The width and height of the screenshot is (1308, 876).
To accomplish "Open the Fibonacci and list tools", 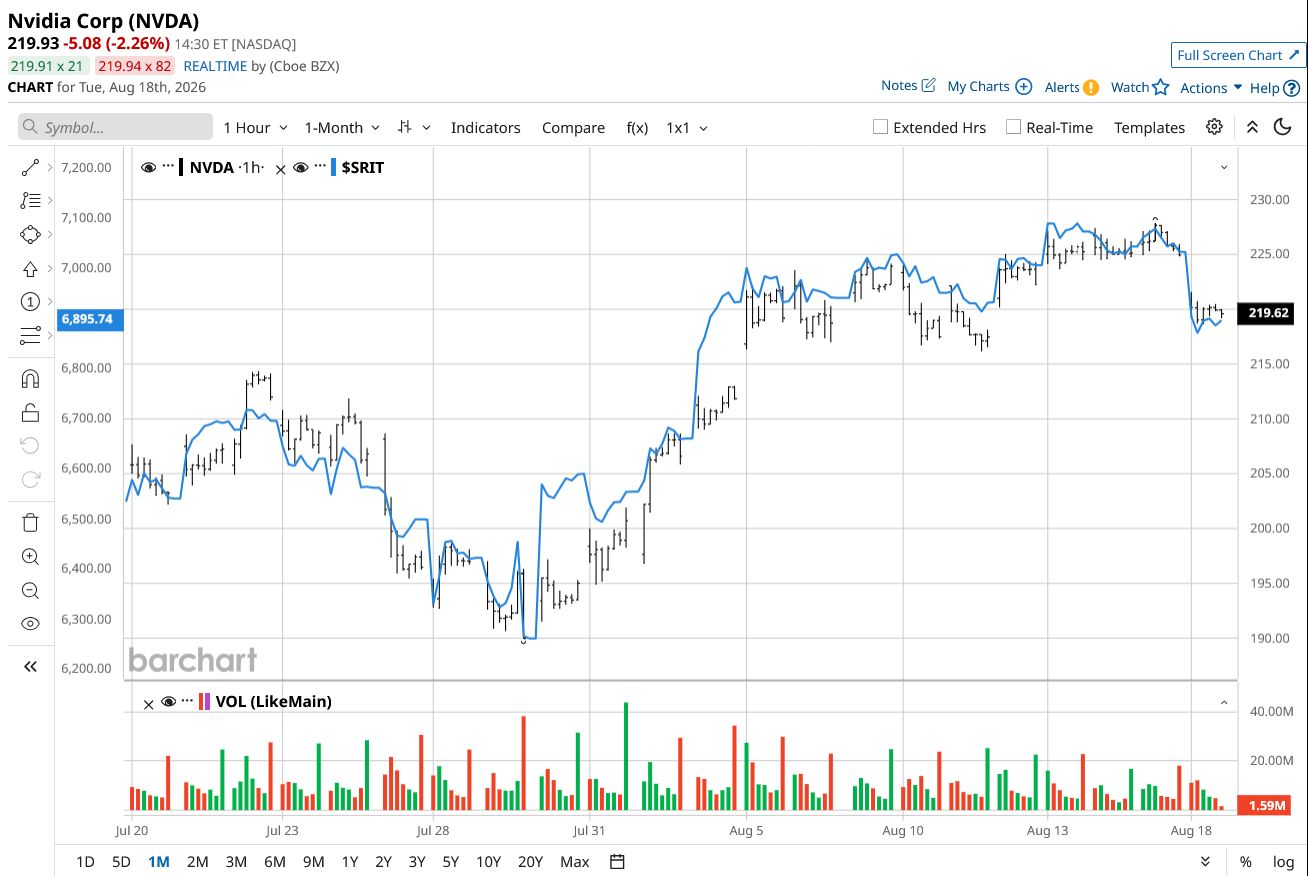I will tap(30, 201).
